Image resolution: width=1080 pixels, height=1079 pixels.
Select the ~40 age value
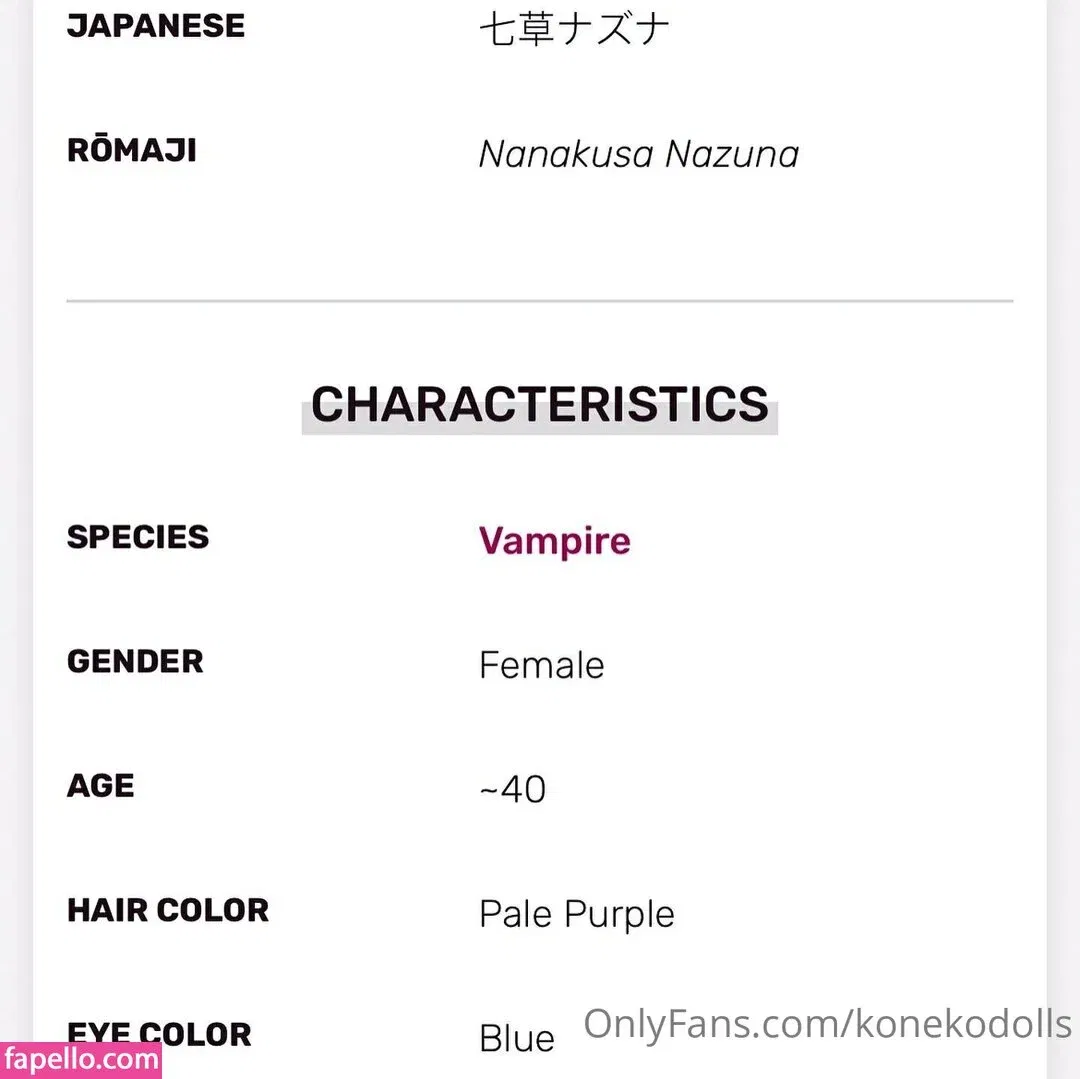click(x=512, y=790)
